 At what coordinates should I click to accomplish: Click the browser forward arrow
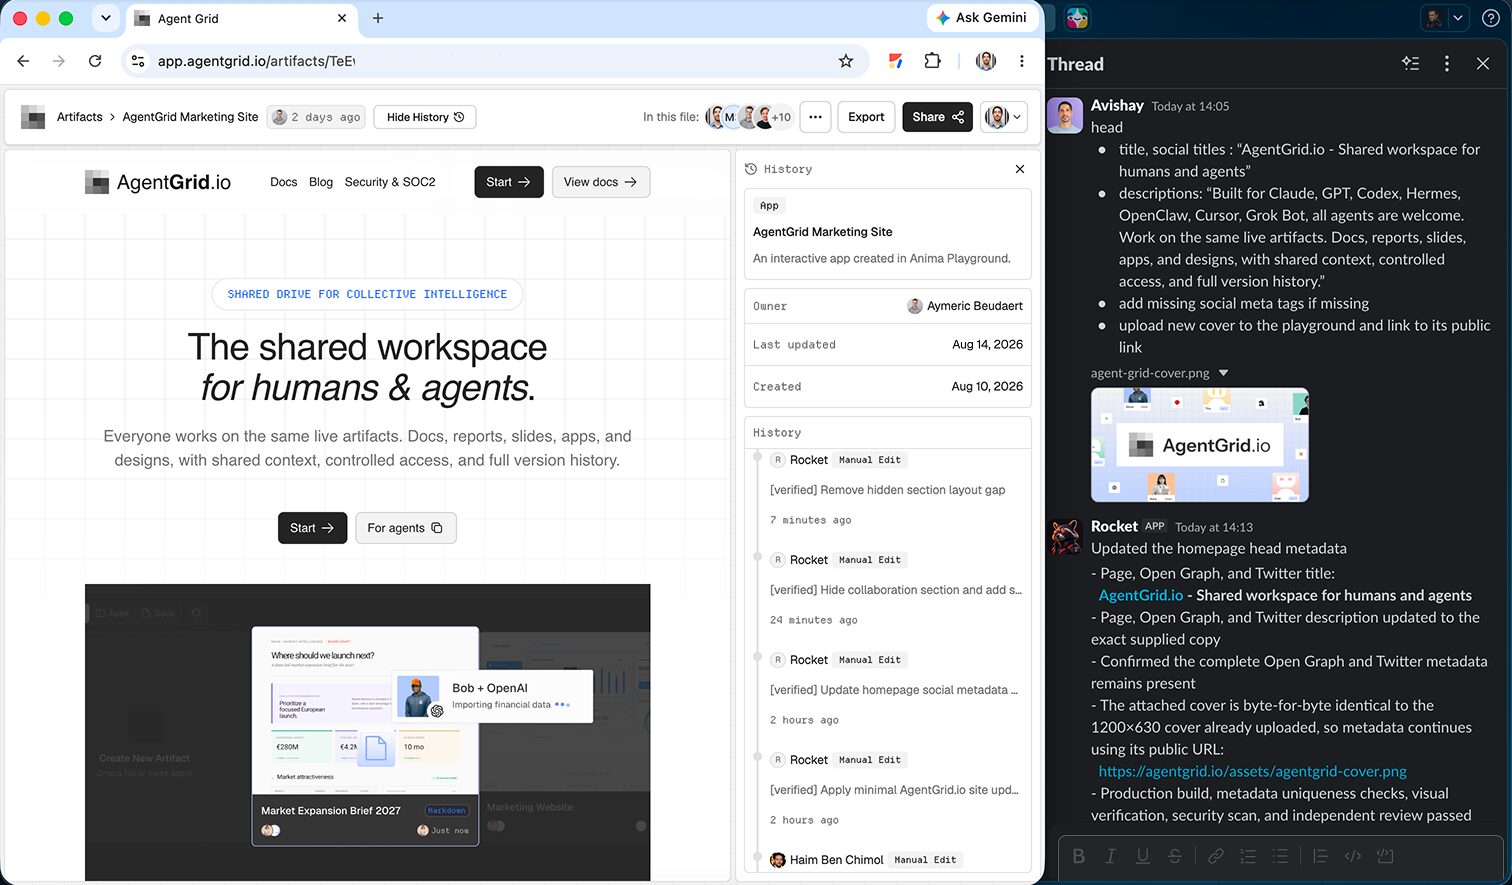pyautogui.click(x=59, y=61)
